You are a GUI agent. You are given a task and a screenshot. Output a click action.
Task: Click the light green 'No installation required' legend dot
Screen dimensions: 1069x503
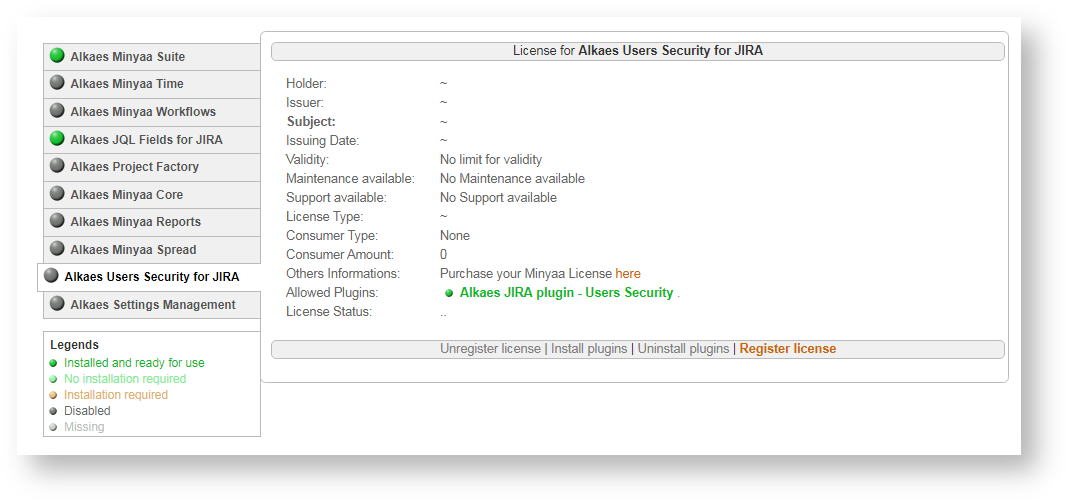click(53, 379)
